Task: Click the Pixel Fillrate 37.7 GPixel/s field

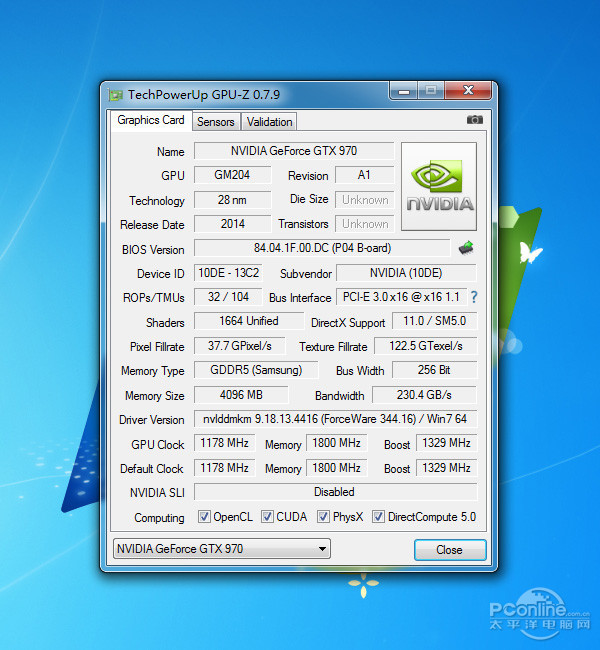Action: pyautogui.click(x=240, y=346)
